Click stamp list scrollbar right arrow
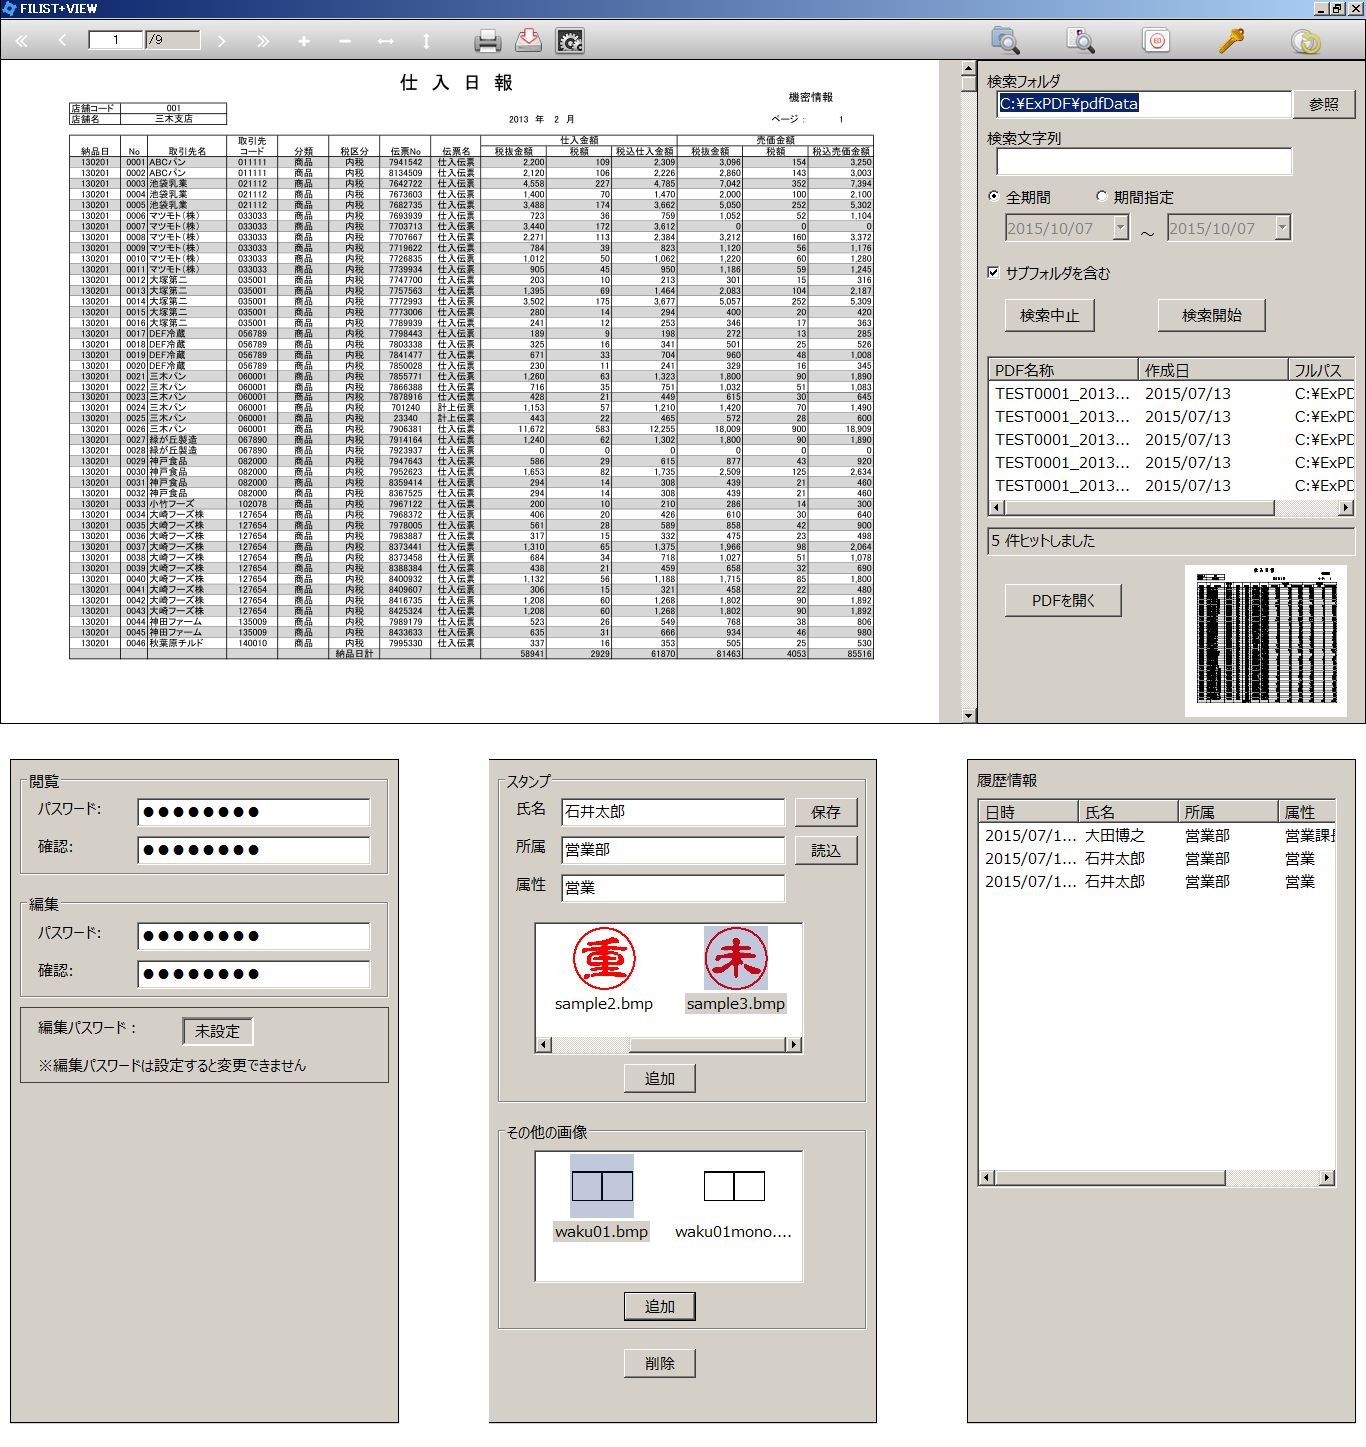 pyautogui.click(x=794, y=1045)
